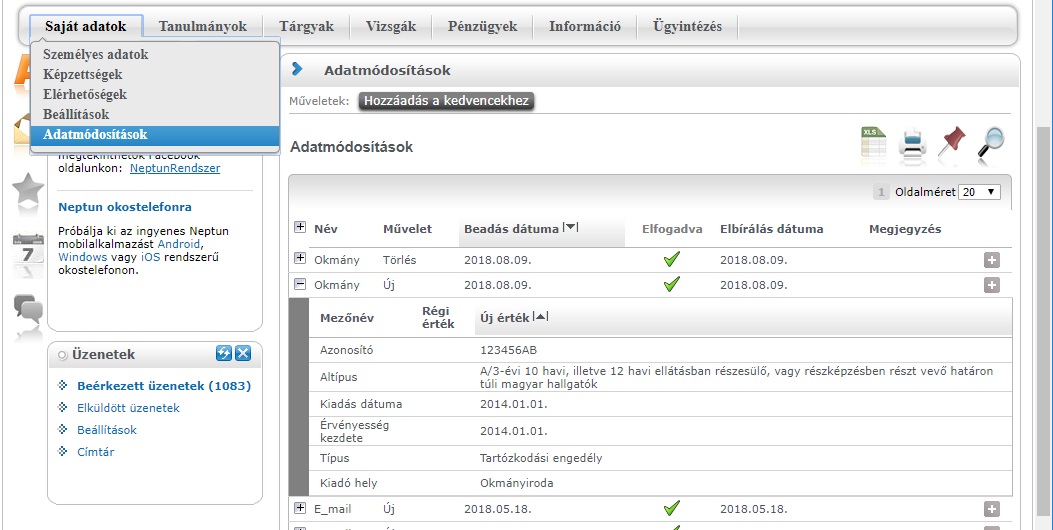Open Beérkezett üzenetek (1083) link
Viewport: 1053px width, 530px height.
[164, 386]
